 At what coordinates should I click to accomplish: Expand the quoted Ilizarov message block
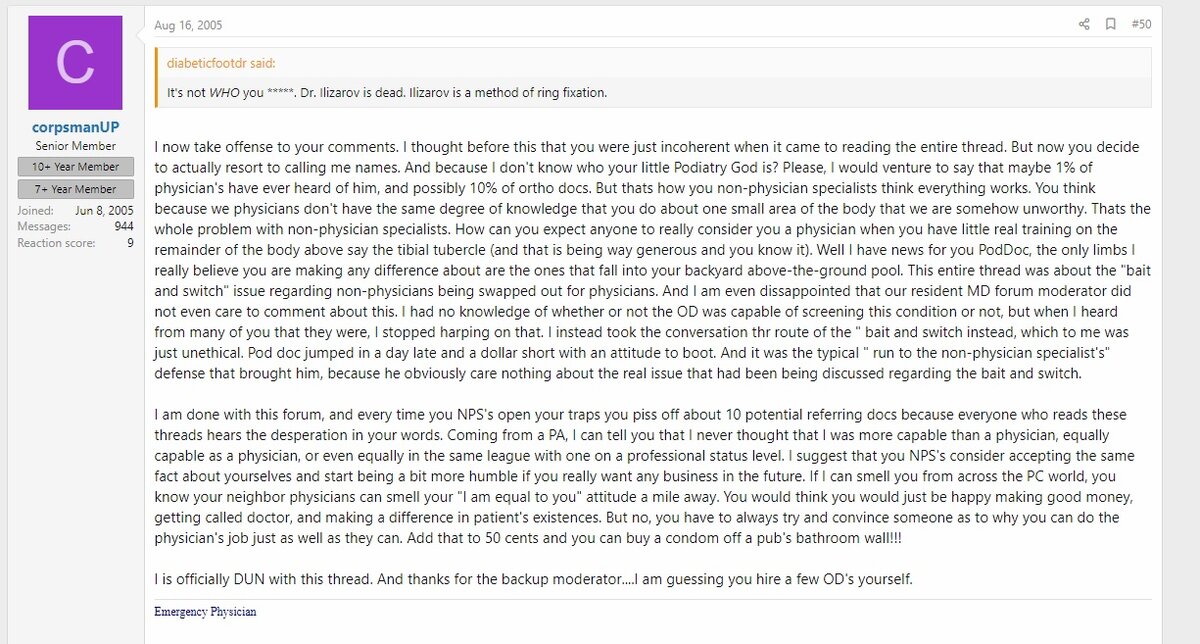click(x=387, y=93)
